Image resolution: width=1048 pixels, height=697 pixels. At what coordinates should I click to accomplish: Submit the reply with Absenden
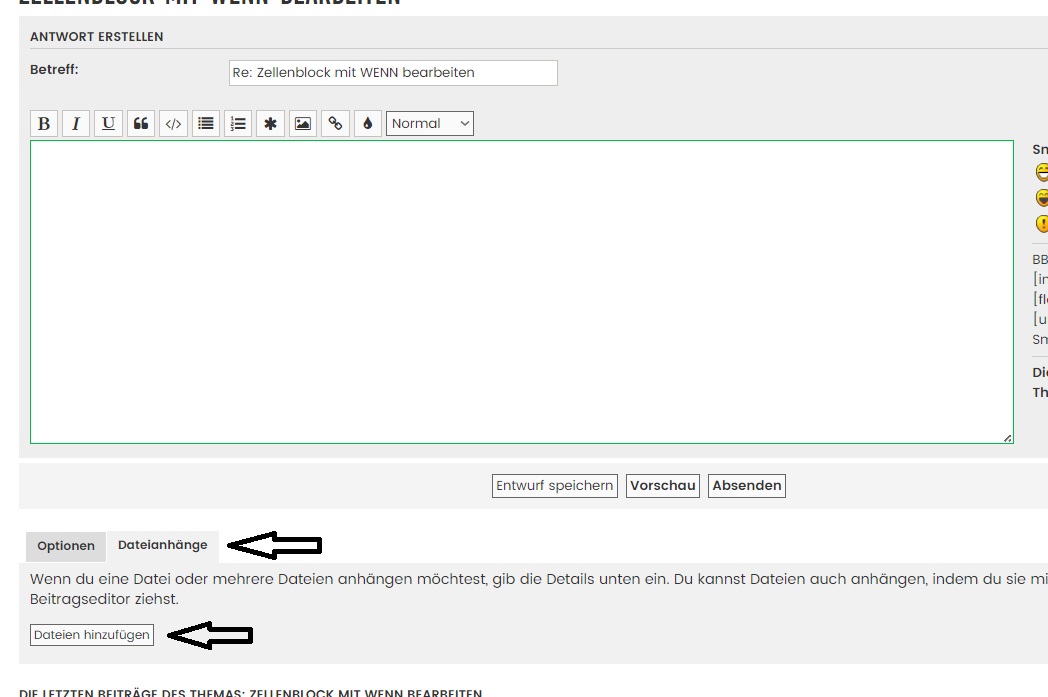[x=746, y=486]
